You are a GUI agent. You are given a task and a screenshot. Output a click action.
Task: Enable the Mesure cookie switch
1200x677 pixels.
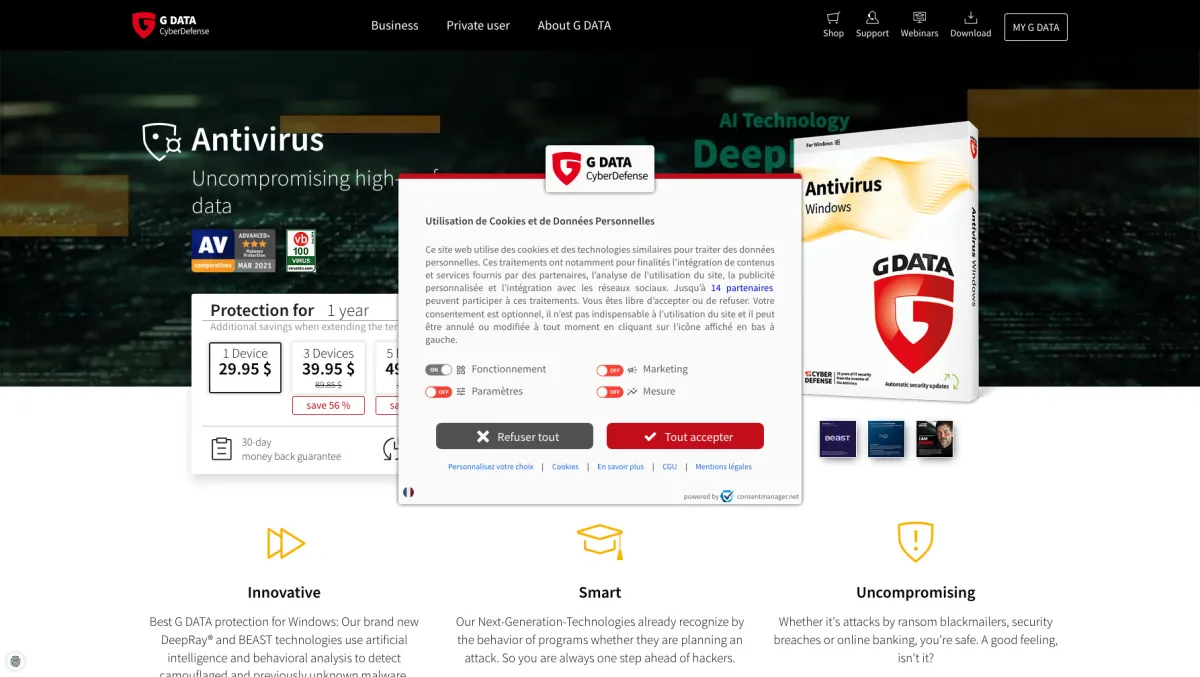[x=610, y=392]
